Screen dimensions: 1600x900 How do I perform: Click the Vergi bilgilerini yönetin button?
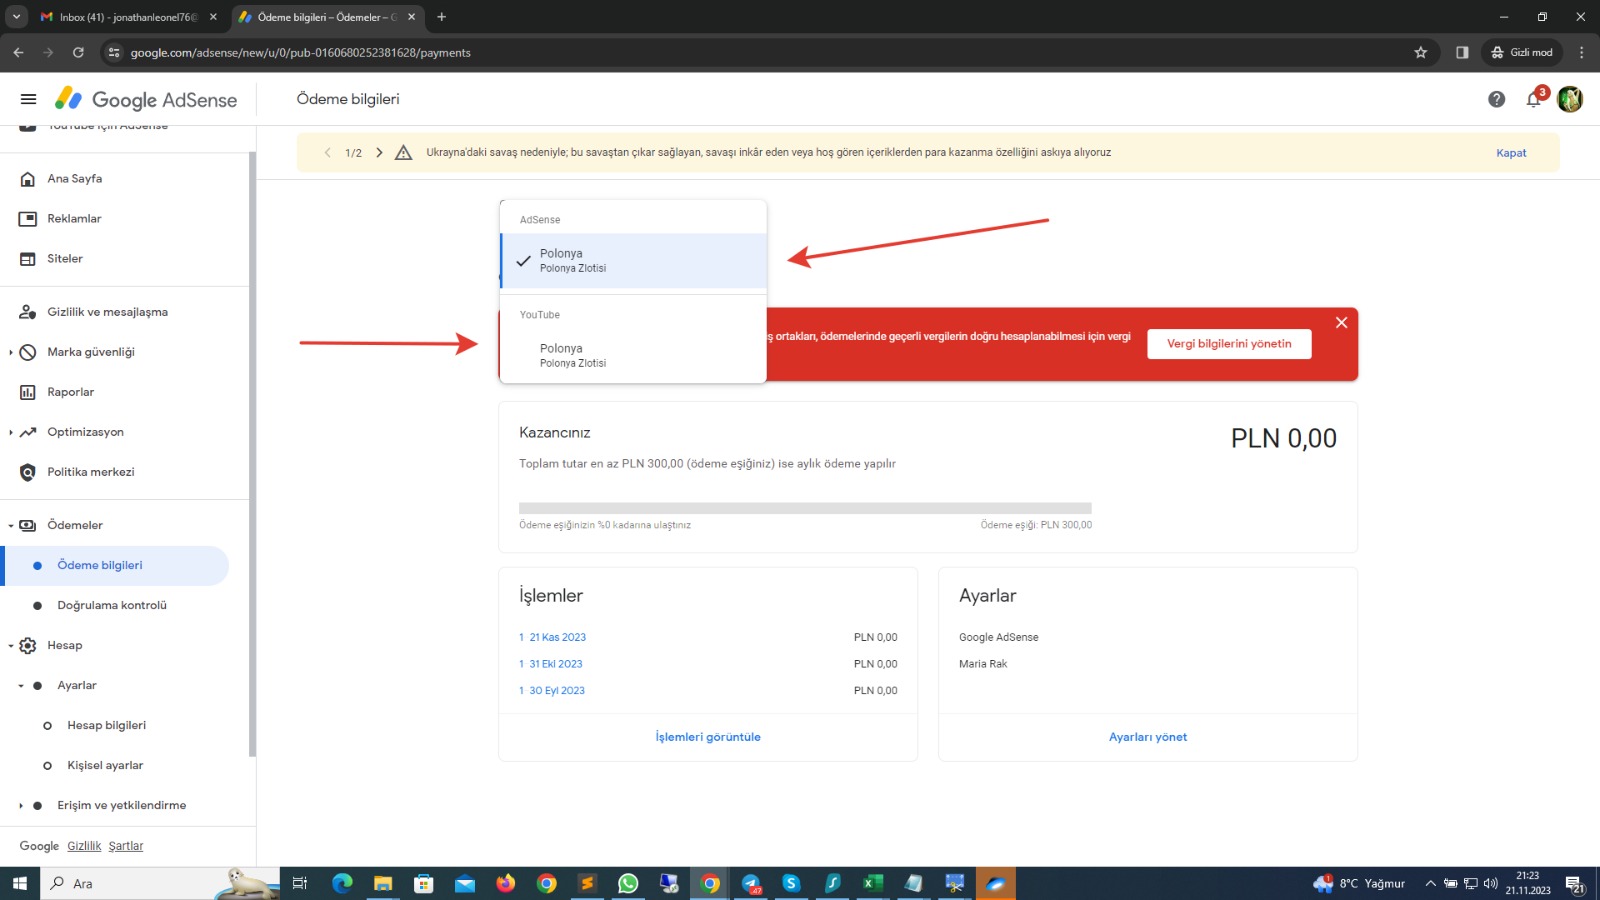click(x=1229, y=344)
